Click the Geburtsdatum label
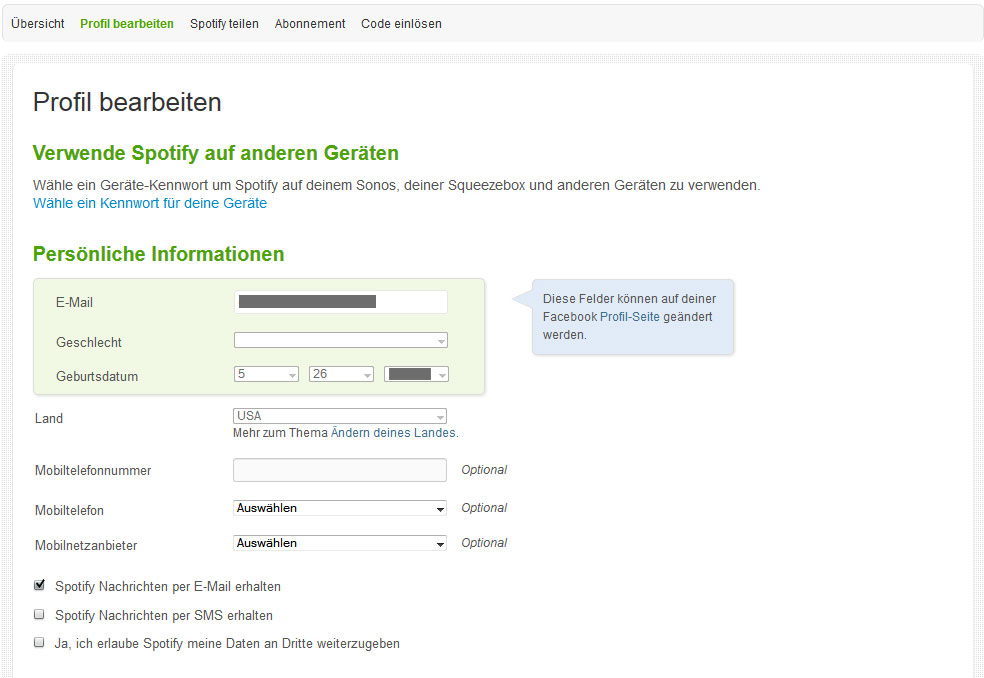This screenshot has width=984, height=678. pyautogui.click(x=97, y=377)
